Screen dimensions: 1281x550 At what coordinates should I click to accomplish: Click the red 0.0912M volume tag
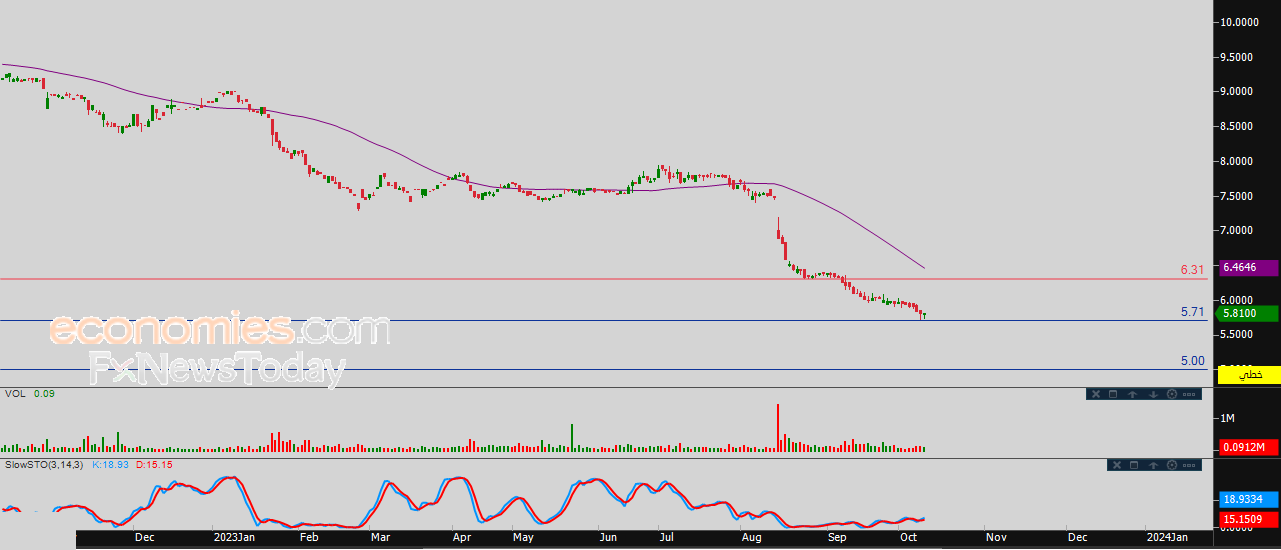point(1247,447)
